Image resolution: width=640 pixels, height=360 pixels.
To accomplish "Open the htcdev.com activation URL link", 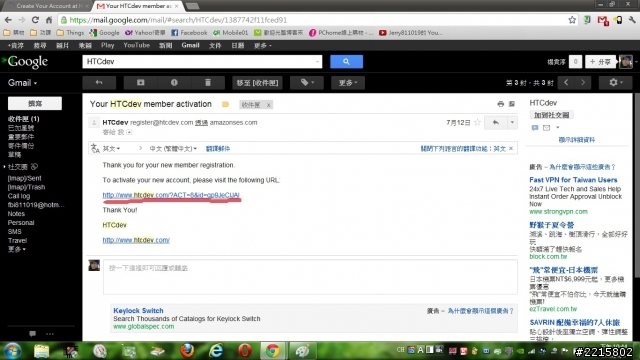I will pyautogui.click(x=171, y=195).
